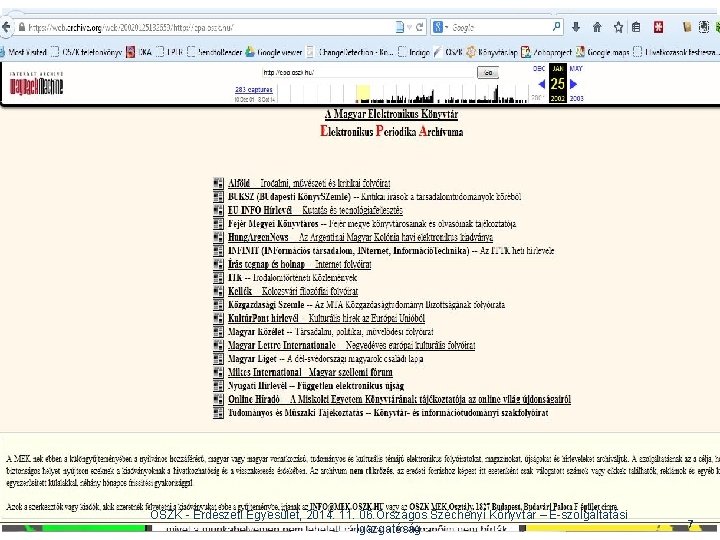The width and height of the screenshot is (720, 540).
Task: Show bookmarks list icon in toolbar
Action: pyautogui.click(x=636, y=27)
